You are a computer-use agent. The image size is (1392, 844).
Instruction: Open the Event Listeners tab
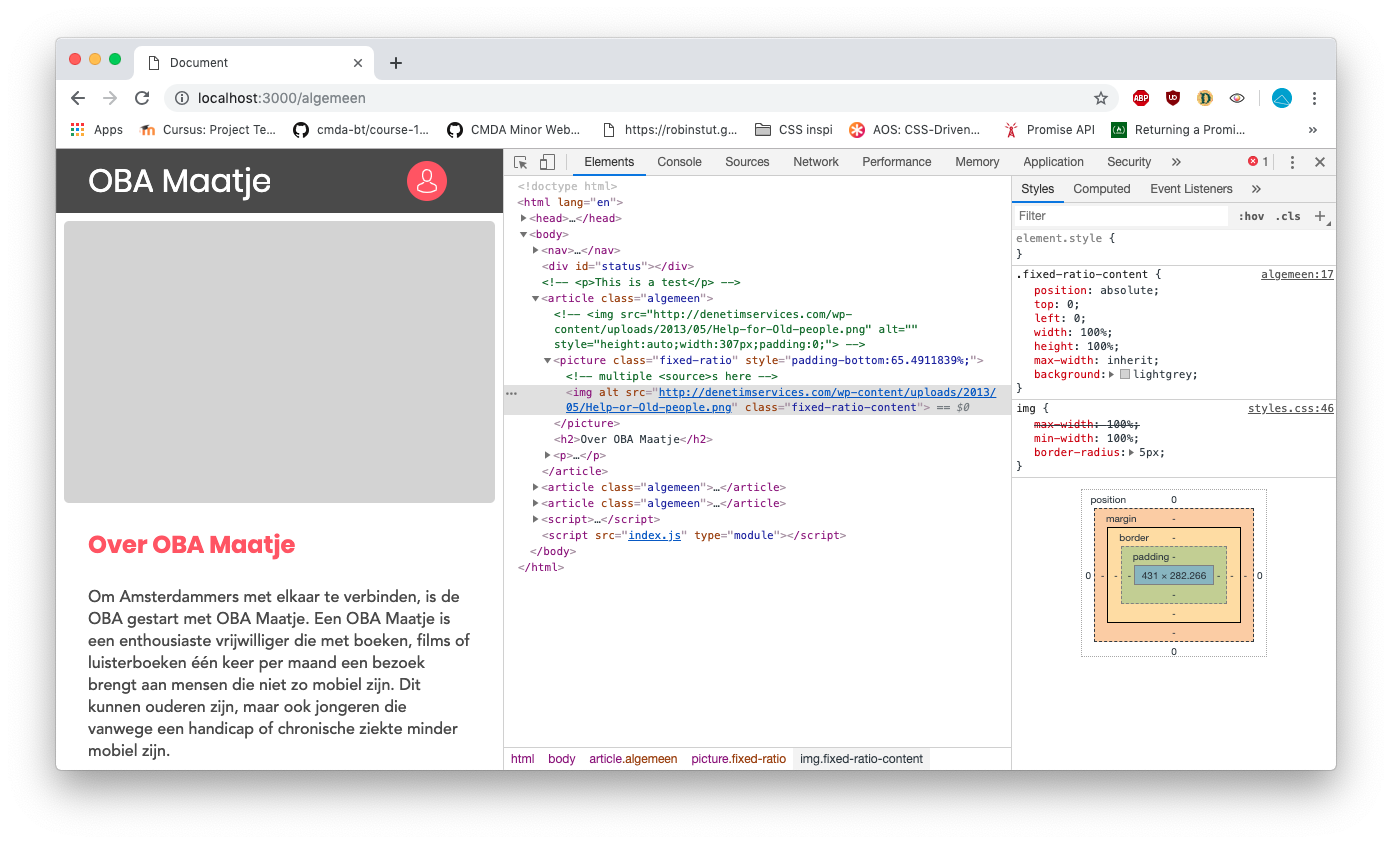1191,189
